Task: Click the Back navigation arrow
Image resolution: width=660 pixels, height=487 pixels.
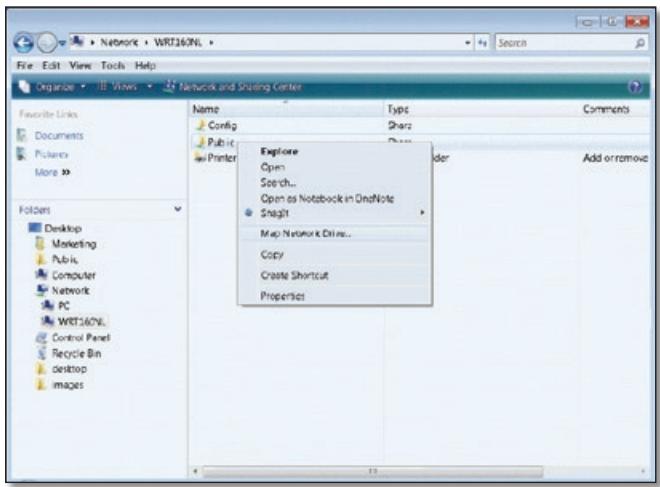Action: click(23, 43)
